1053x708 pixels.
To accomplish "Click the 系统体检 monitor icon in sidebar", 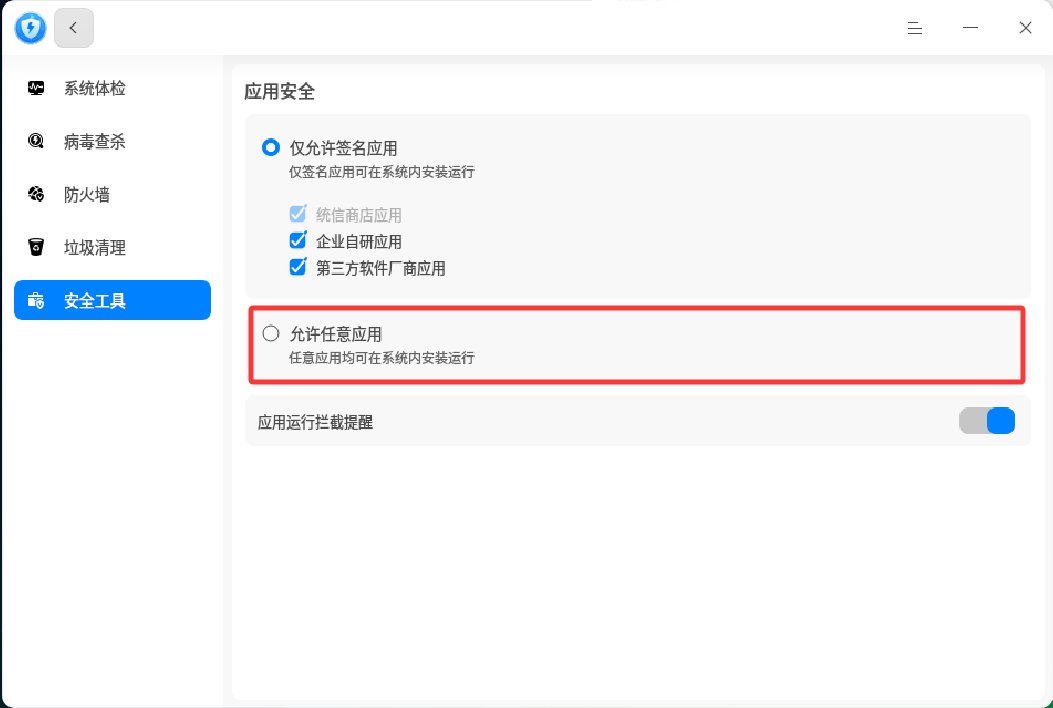I will pos(36,88).
